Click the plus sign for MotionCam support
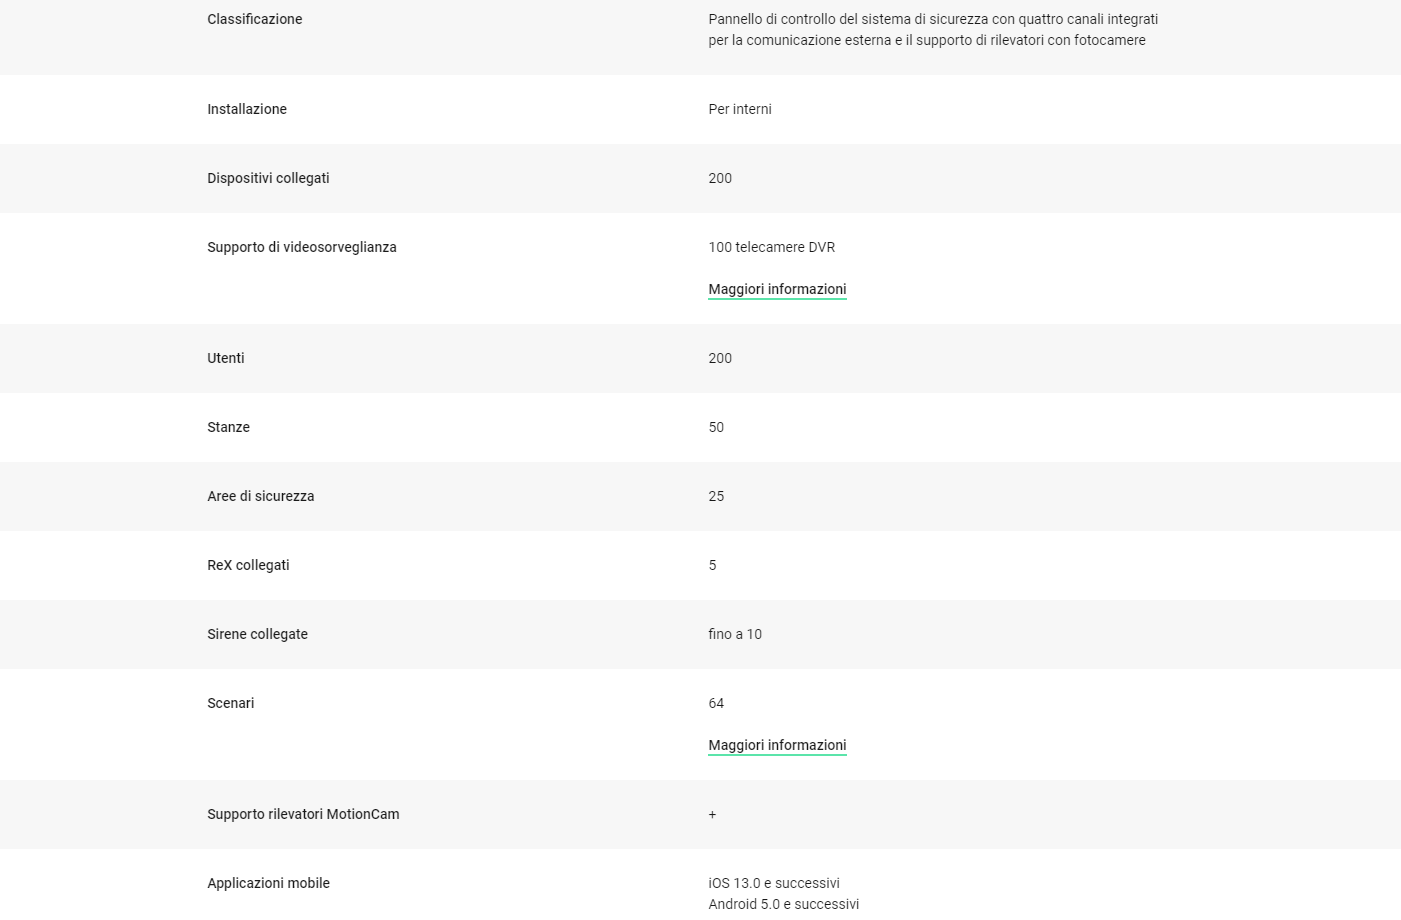This screenshot has width=1401, height=920. coord(712,814)
